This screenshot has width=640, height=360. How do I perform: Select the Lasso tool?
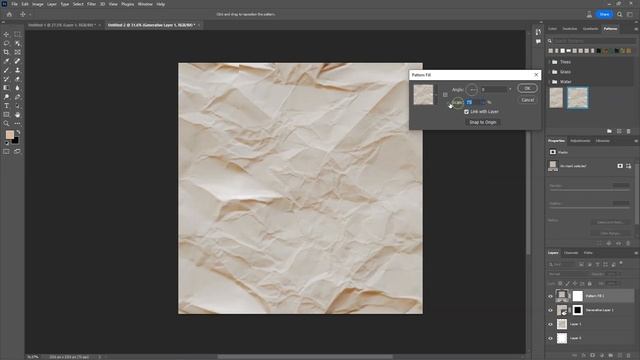tap(6, 43)
